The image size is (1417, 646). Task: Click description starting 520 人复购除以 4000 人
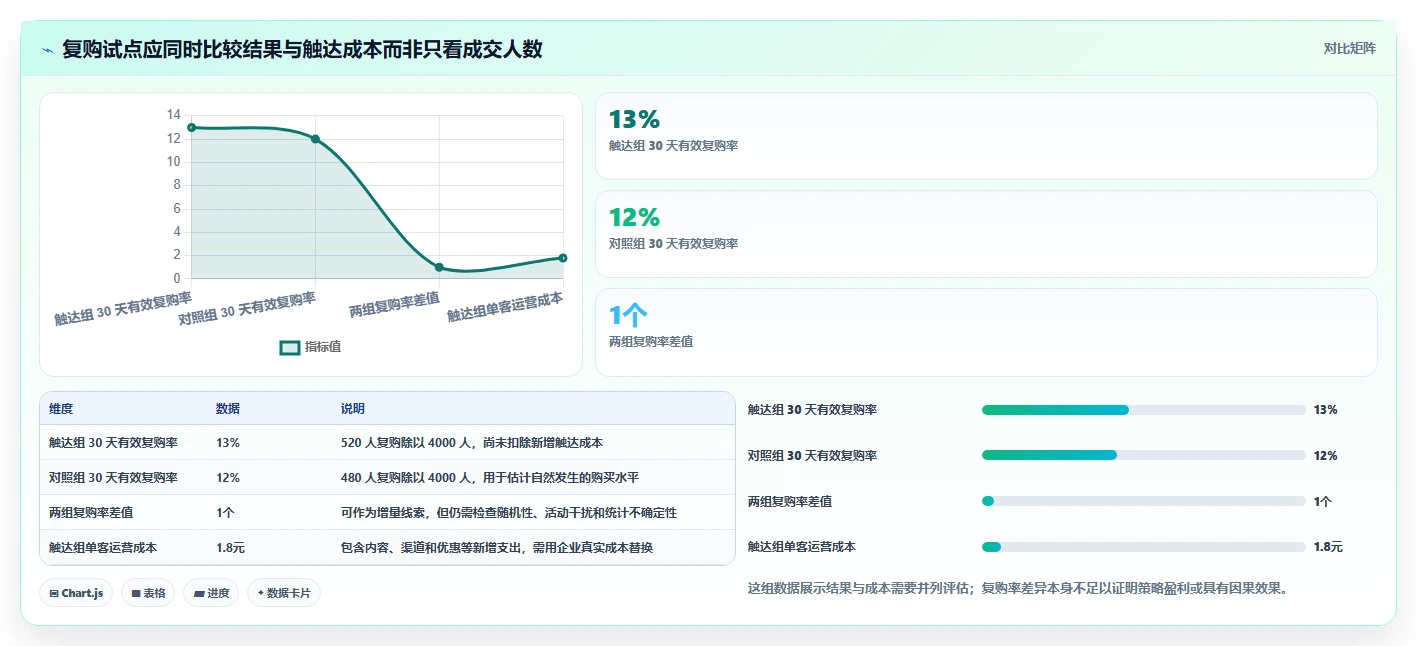472,443
